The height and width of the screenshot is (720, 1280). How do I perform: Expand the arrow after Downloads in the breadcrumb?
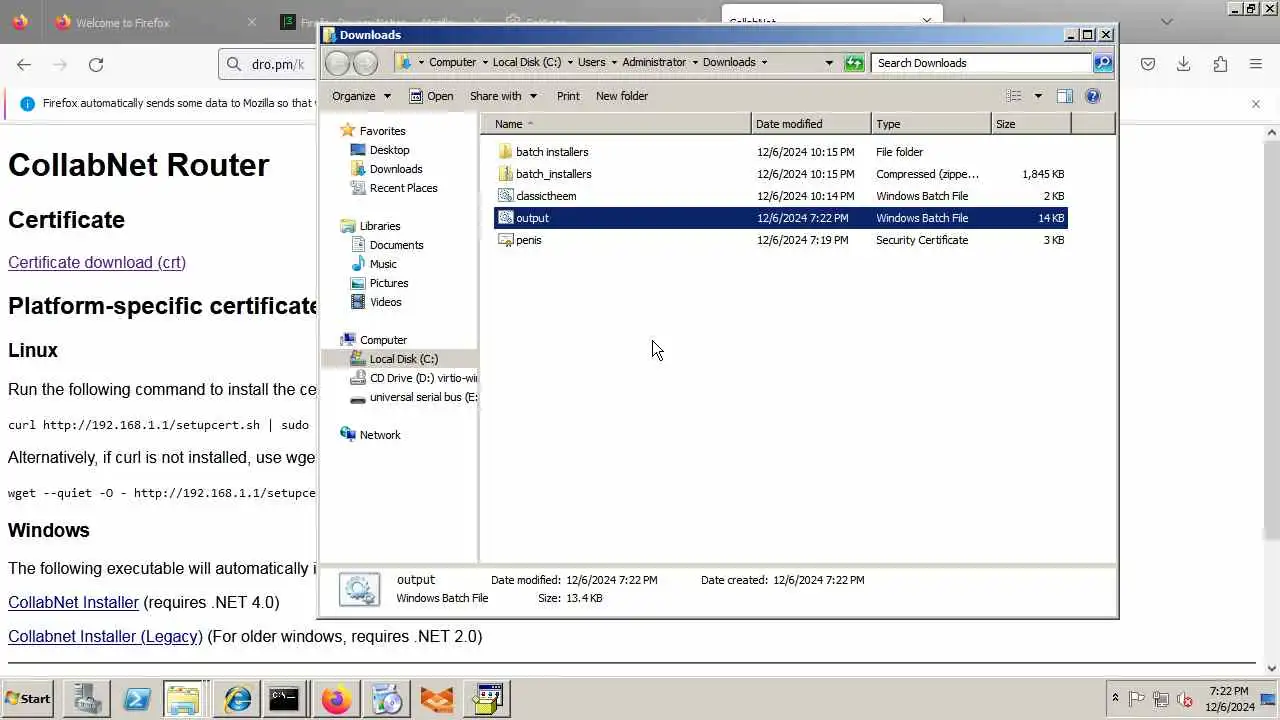tap(765, 62)
